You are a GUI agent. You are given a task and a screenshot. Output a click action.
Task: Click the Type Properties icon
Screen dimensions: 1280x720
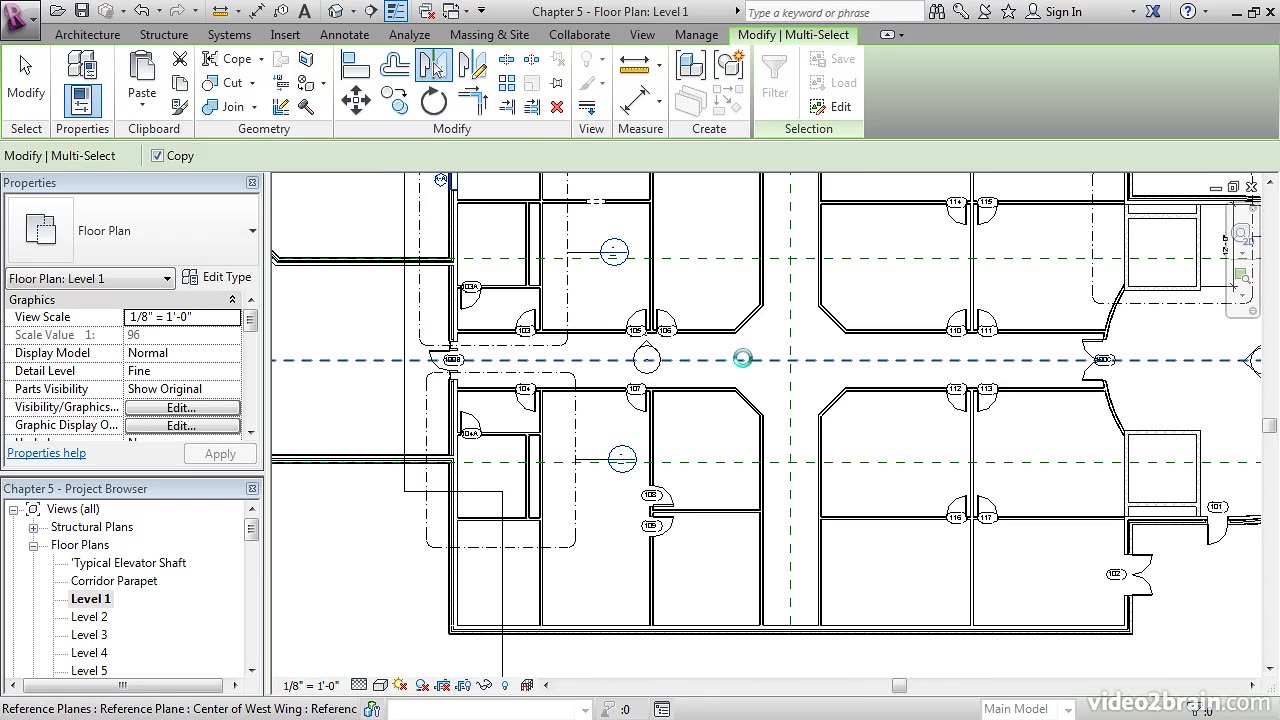pyautogui.click(x=82, y=65)
